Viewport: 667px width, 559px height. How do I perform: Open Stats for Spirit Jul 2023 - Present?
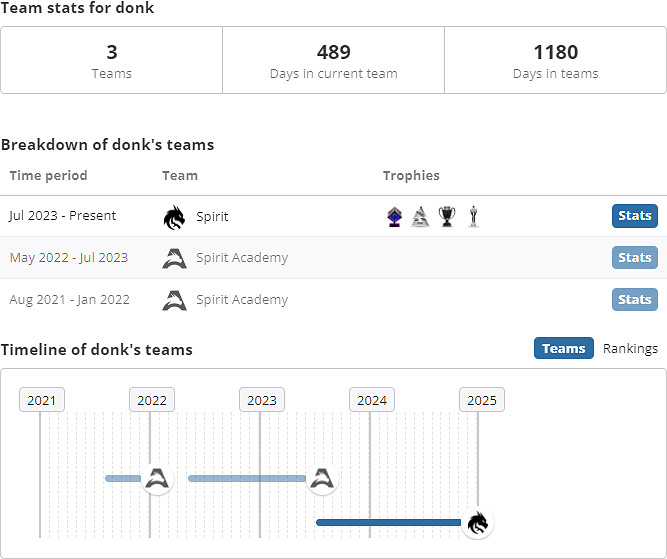(x=634, y=216)
